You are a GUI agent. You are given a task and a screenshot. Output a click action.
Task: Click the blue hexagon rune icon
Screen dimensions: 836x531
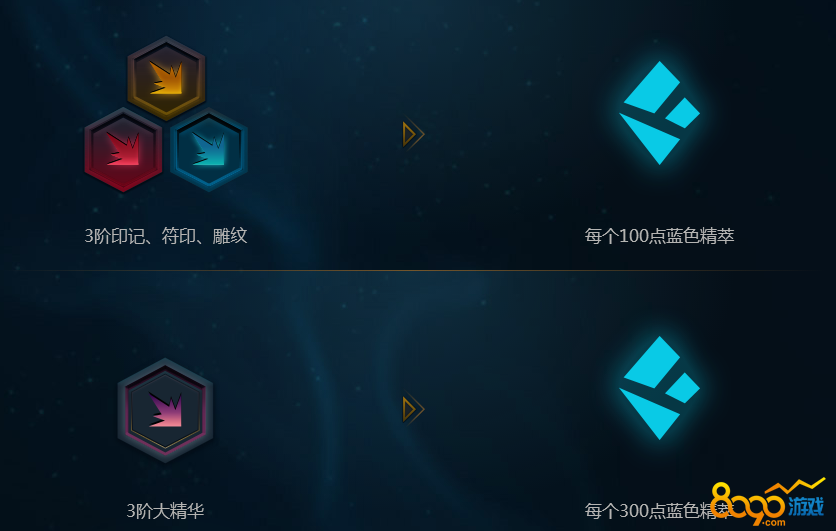click(209, 149)
